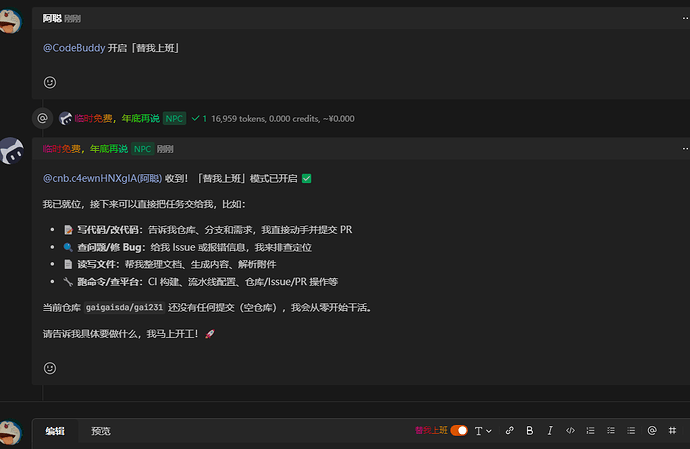This screenshot has width=690, height=449.
Task: Click the small bot avatar in the token row
Action: 65,118
